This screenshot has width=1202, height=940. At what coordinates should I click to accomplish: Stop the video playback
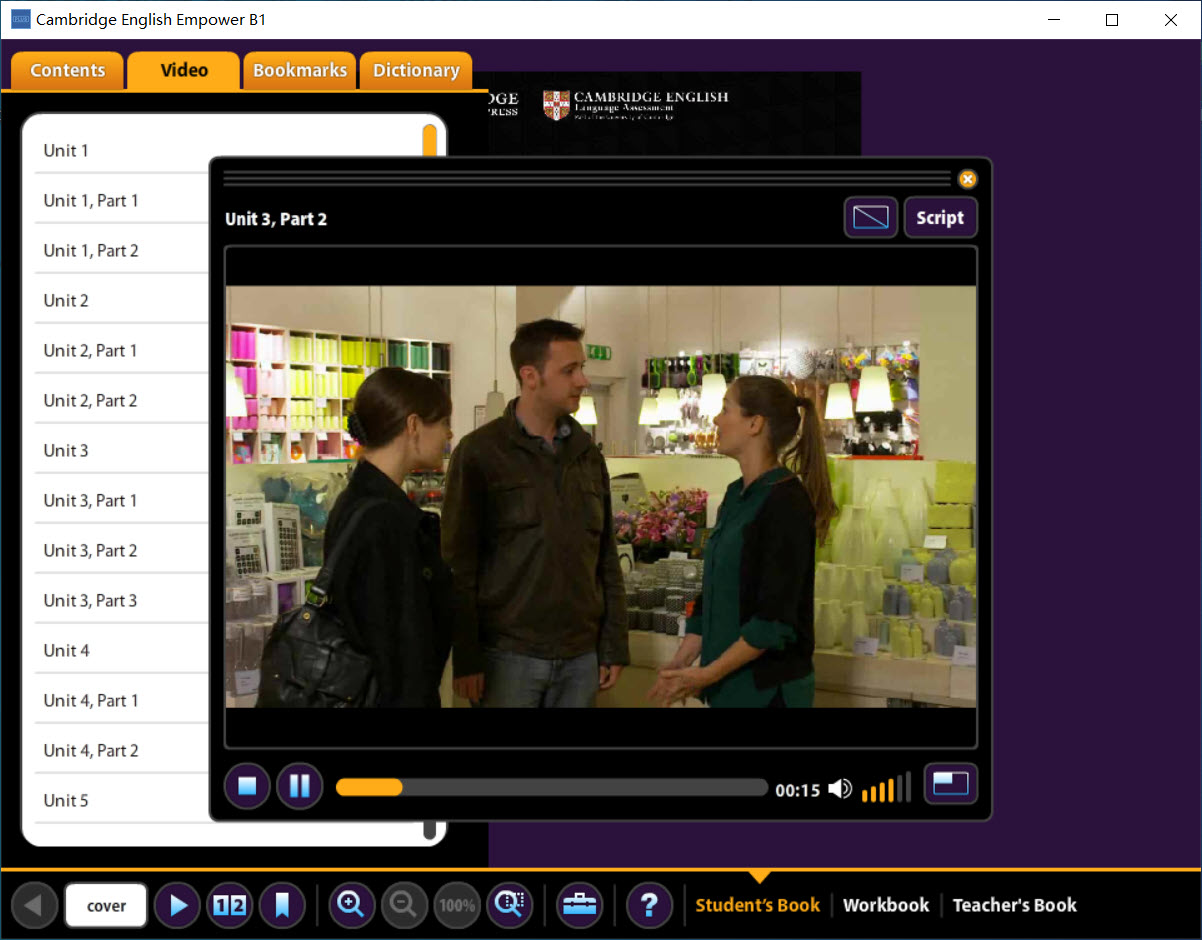(x=247, y=786)
